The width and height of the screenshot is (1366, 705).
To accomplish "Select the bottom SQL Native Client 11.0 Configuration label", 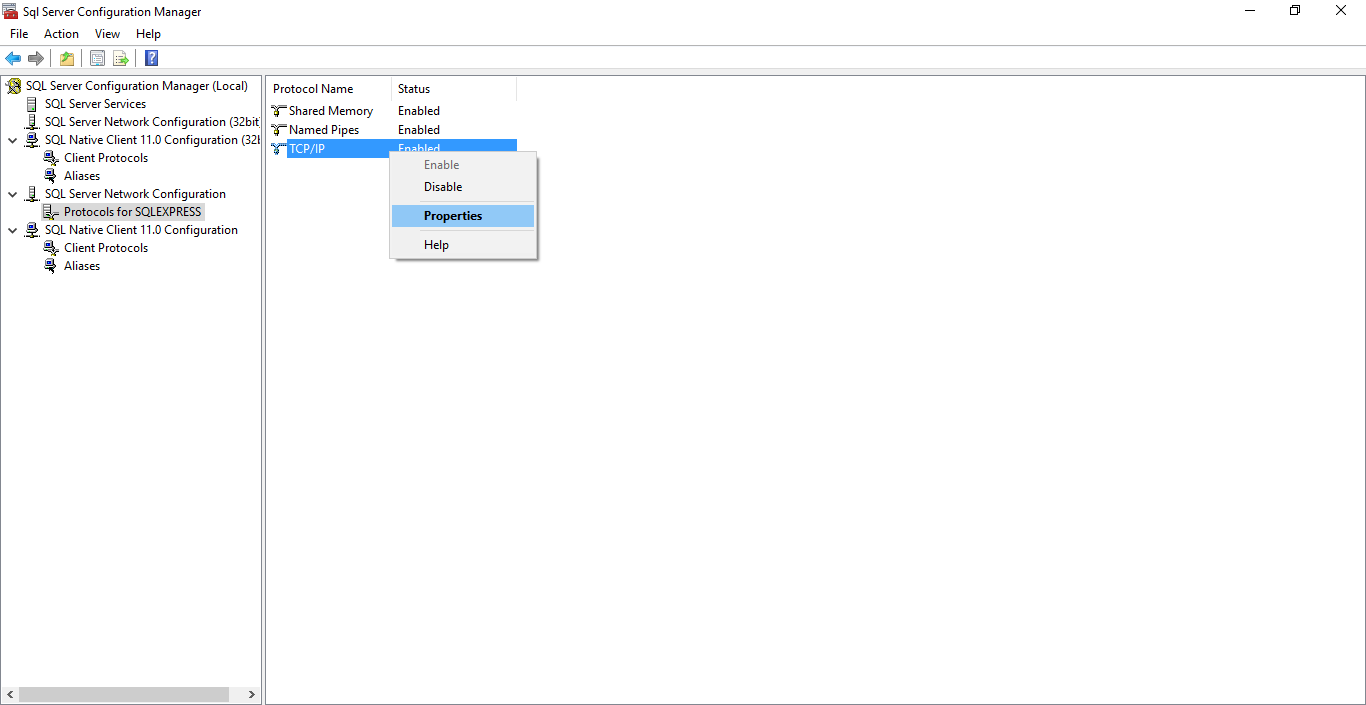I will 141,230.
